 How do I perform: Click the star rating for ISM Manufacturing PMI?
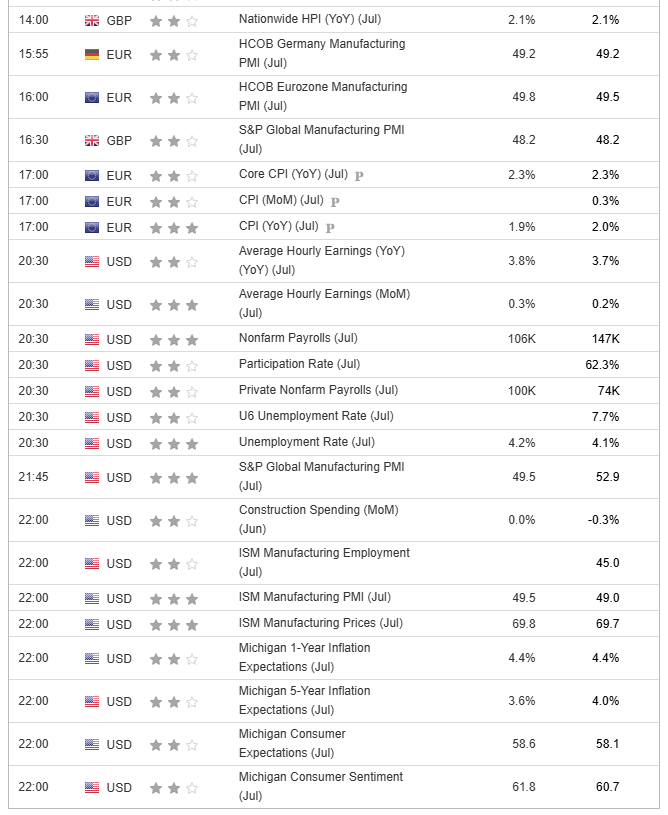(x=174, y=599)
